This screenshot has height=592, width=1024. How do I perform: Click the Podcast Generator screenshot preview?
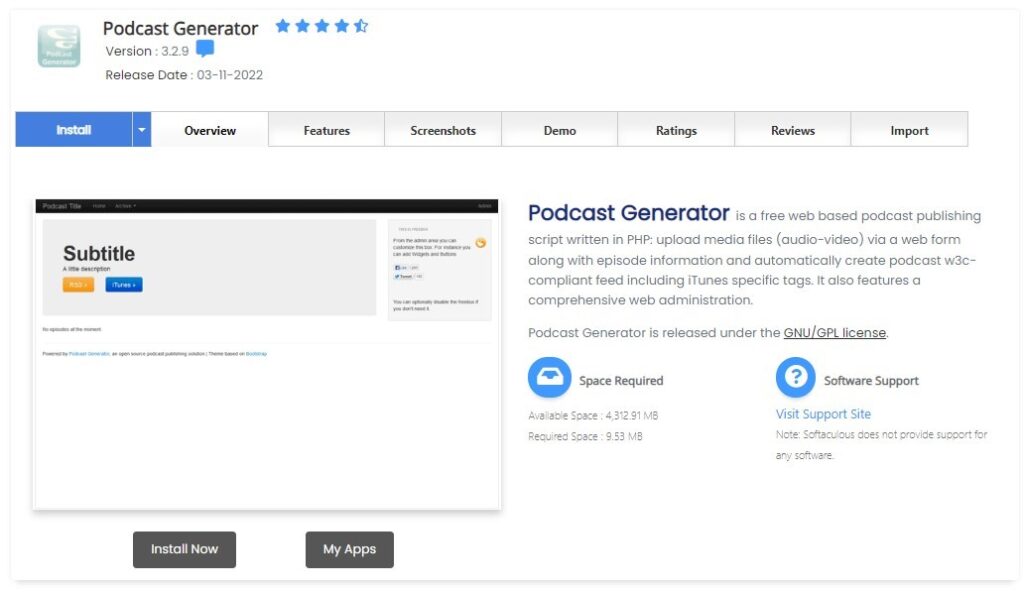click(266, 354)
